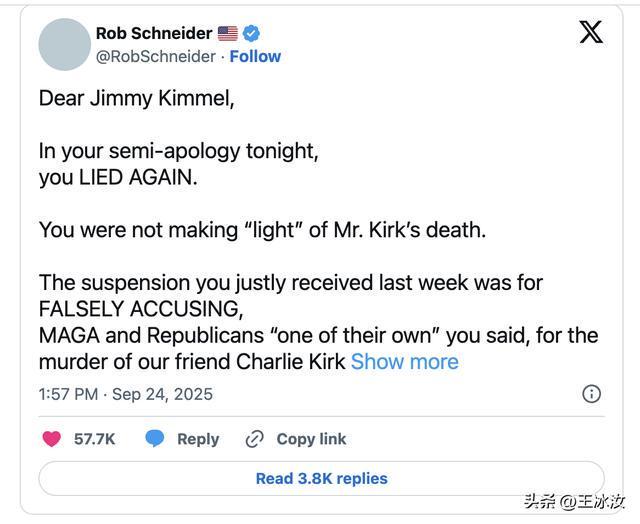The width and height of the screenshot is (640, 524).
Task: Click the blue verified checkmark badge
Action: pyautogui.click(x=252, y=33)
